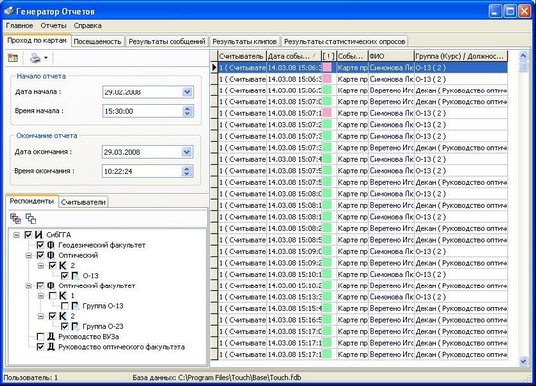Collapse course 1 under Оптический факультет
Screen dimensions: 536x386
pos(41,296)
